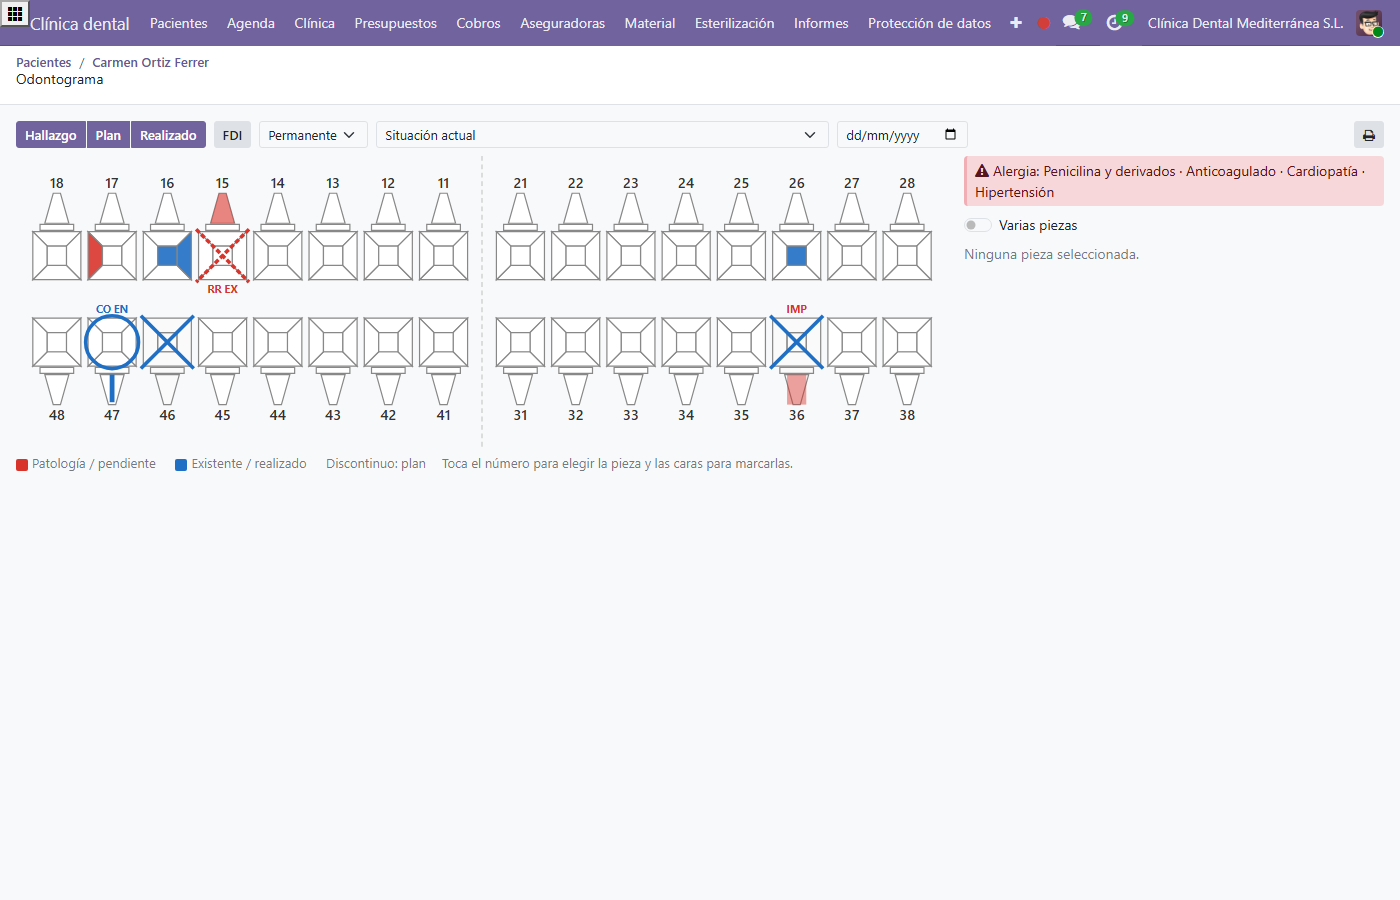The height and width of the screenshot is (900, 1400).
Task: Open the user avatar menu
Action: pyautogui.click(x=1369, y=23)
